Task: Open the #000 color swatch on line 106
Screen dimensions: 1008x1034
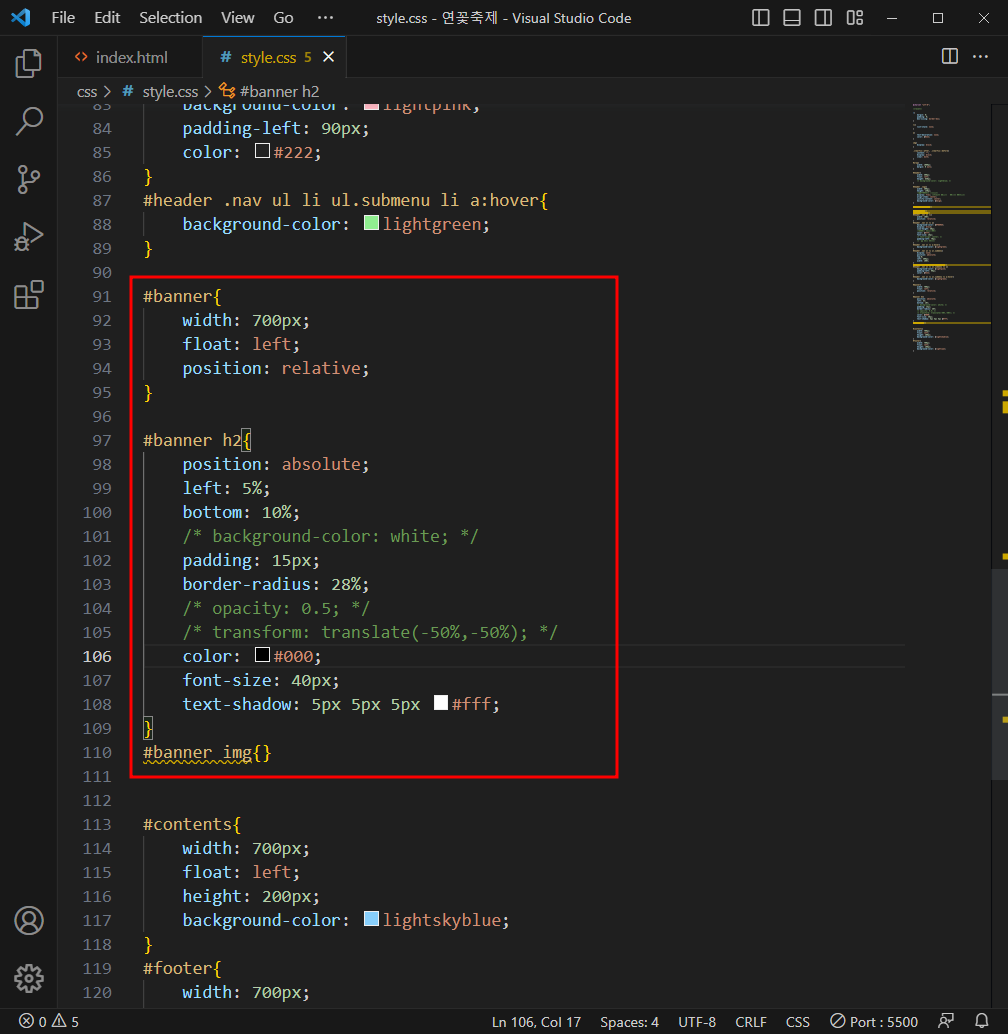Action: coord(262,655)
